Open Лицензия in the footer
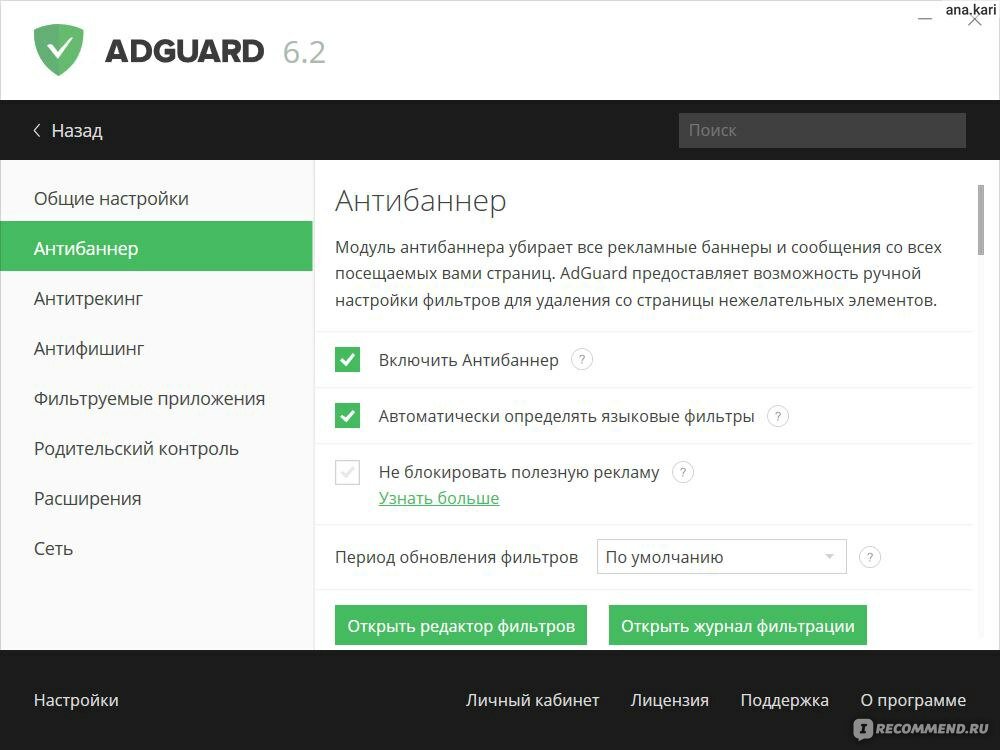 pos(670,700)
